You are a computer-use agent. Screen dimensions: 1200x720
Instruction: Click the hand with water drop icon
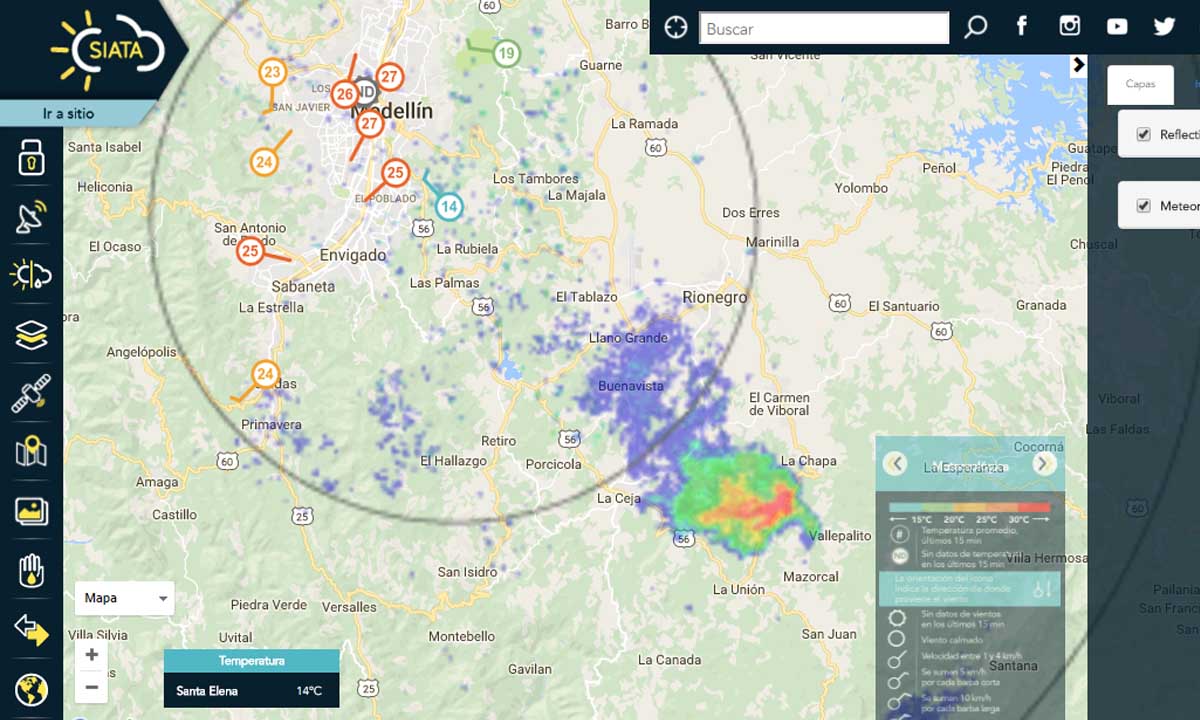click(x=31, y=571)
